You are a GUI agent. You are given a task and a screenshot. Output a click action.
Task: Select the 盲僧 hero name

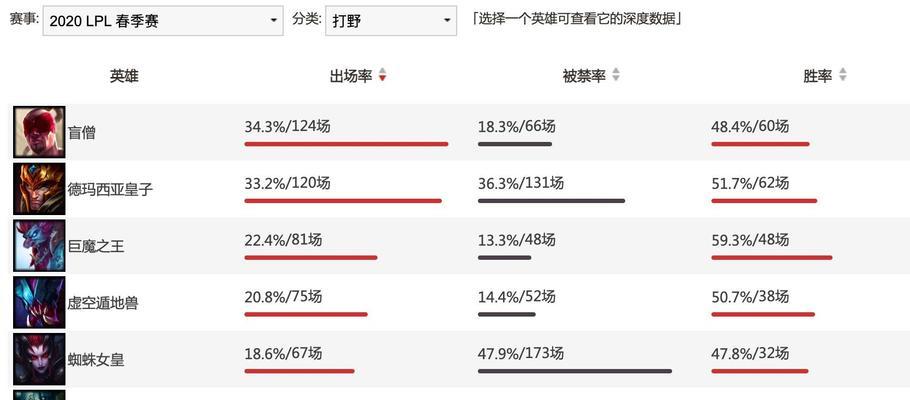coord(82,134)
